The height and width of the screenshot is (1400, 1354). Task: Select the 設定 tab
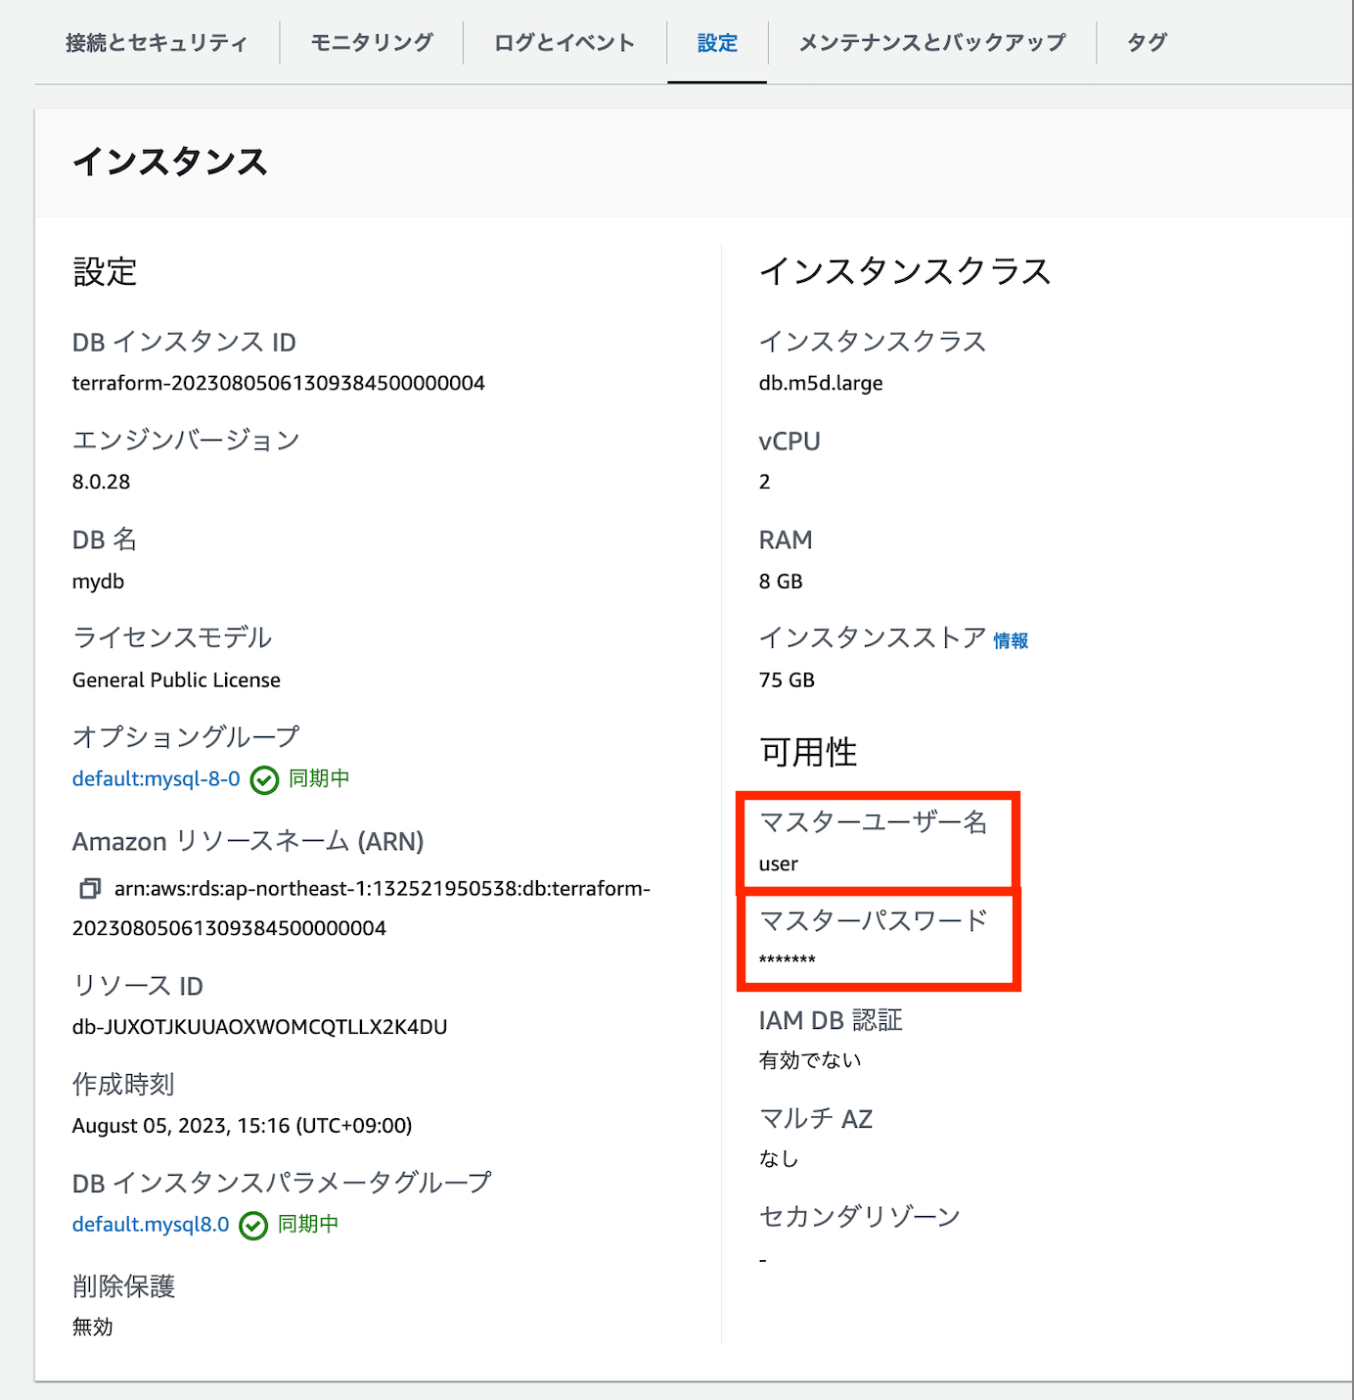tap(717, 43)
